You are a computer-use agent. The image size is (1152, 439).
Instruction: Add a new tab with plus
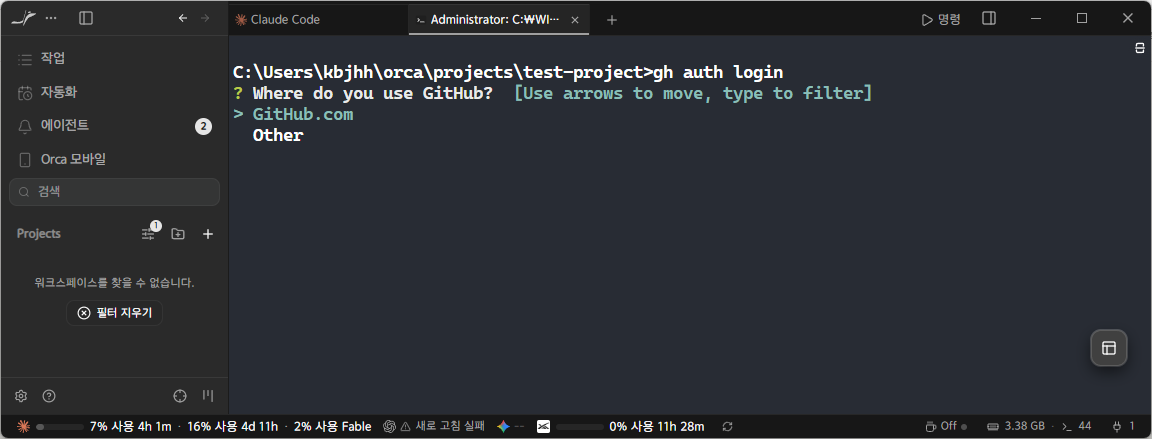tap(612, 20)
